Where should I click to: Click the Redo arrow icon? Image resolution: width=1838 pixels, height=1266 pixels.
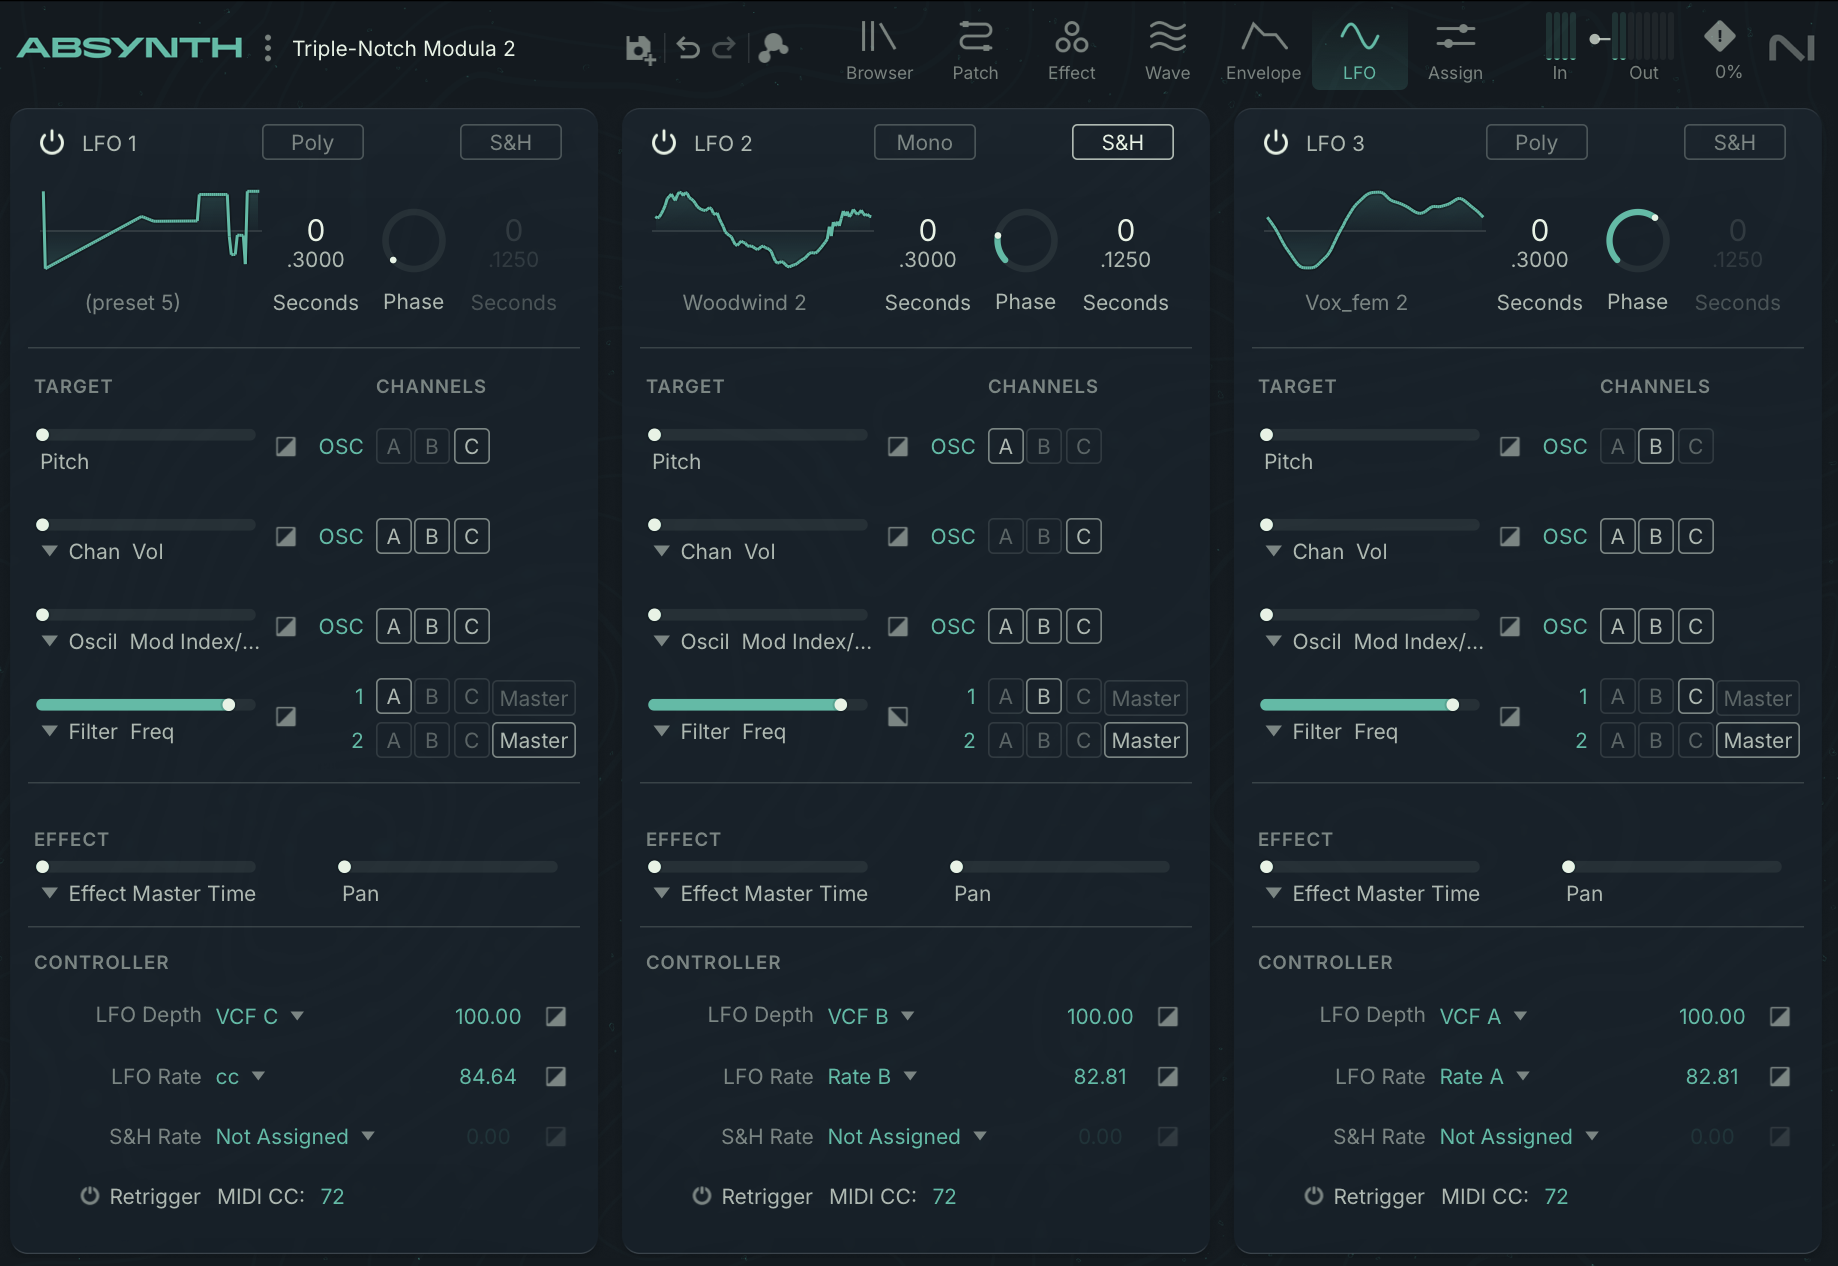click(x=725, y=47)
